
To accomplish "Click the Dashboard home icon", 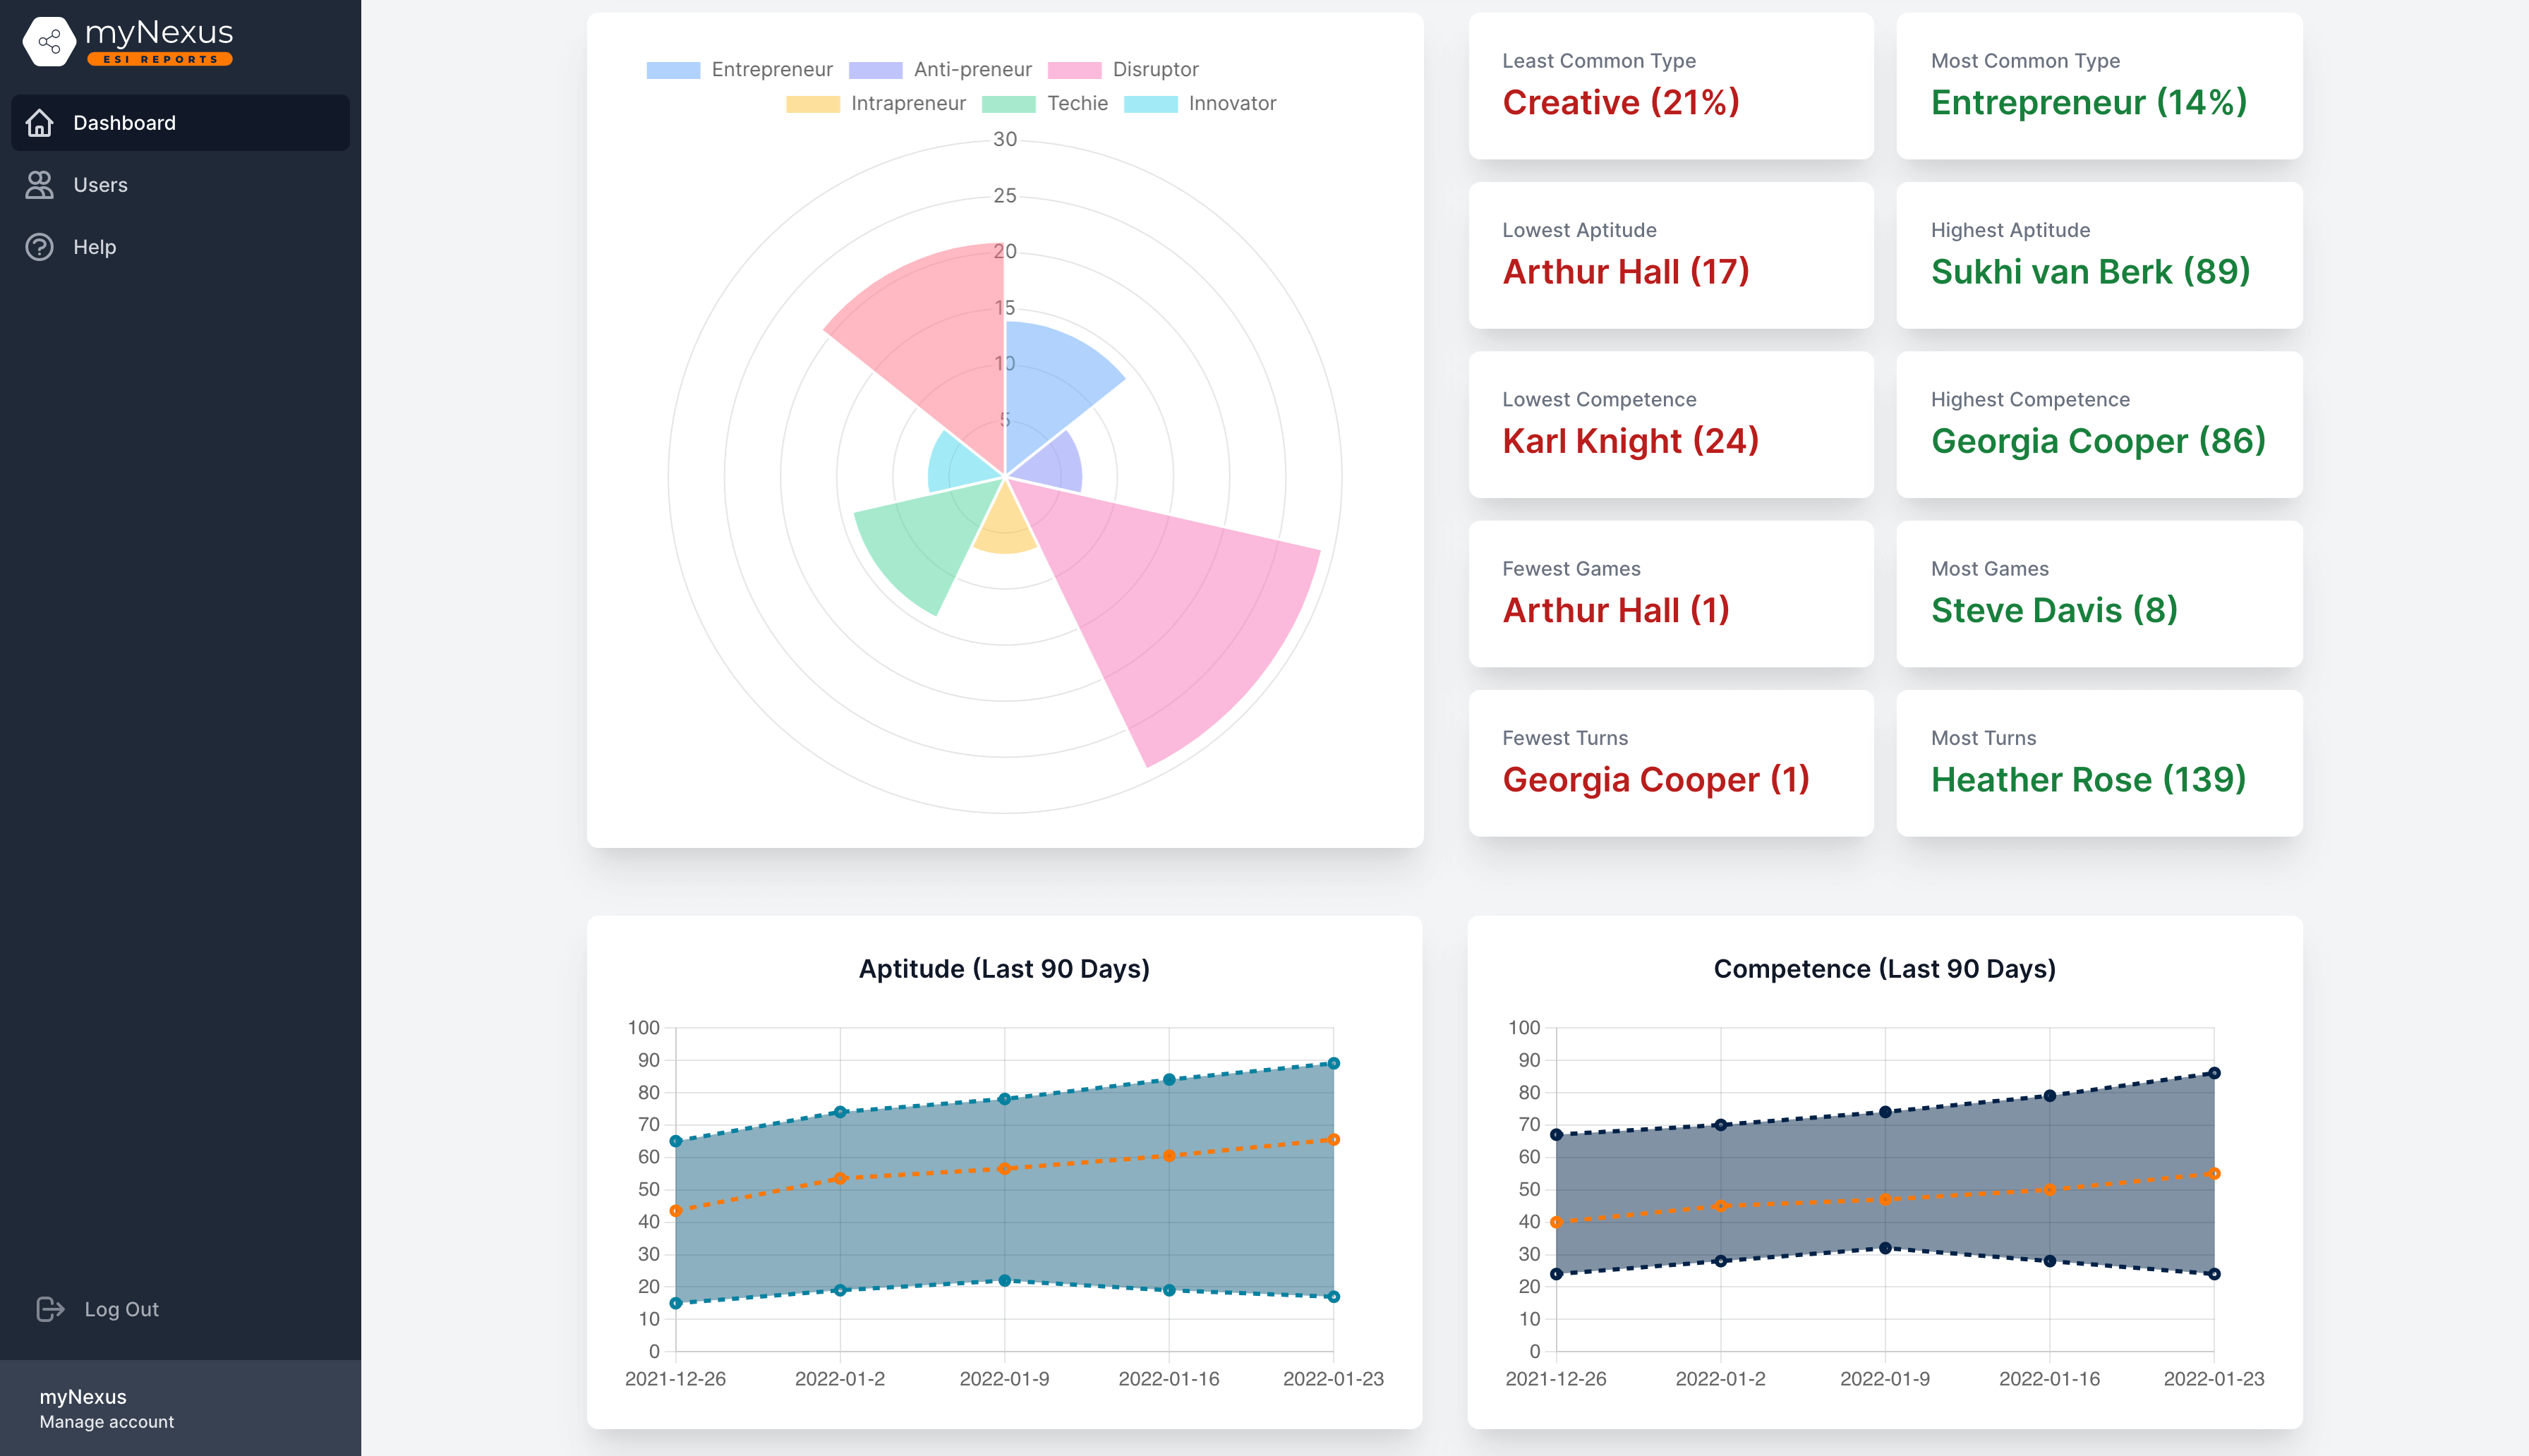I will tap(39, 123).
